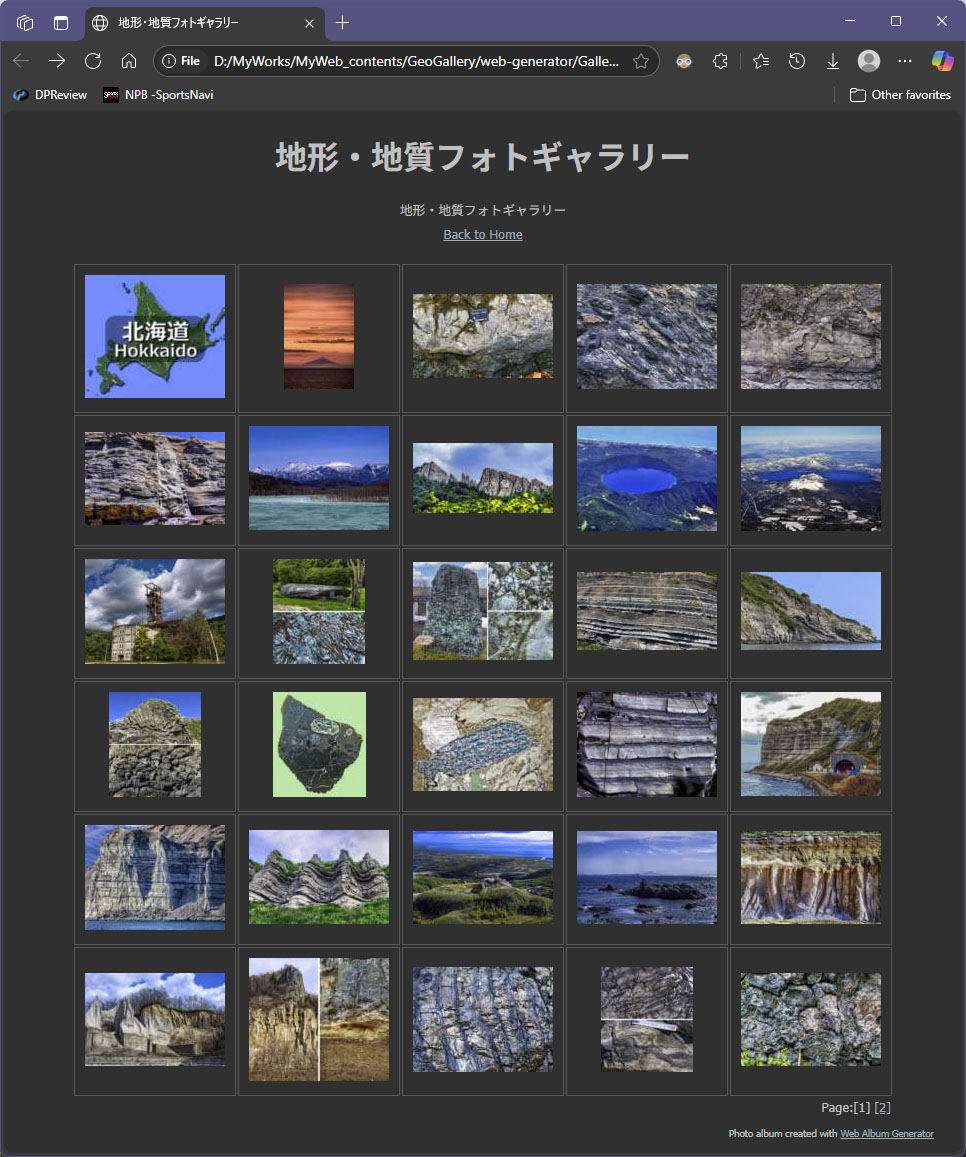Add this page to favorites with the star
The height and width of the screenshot is (1157, 966).
pos(641,61)
